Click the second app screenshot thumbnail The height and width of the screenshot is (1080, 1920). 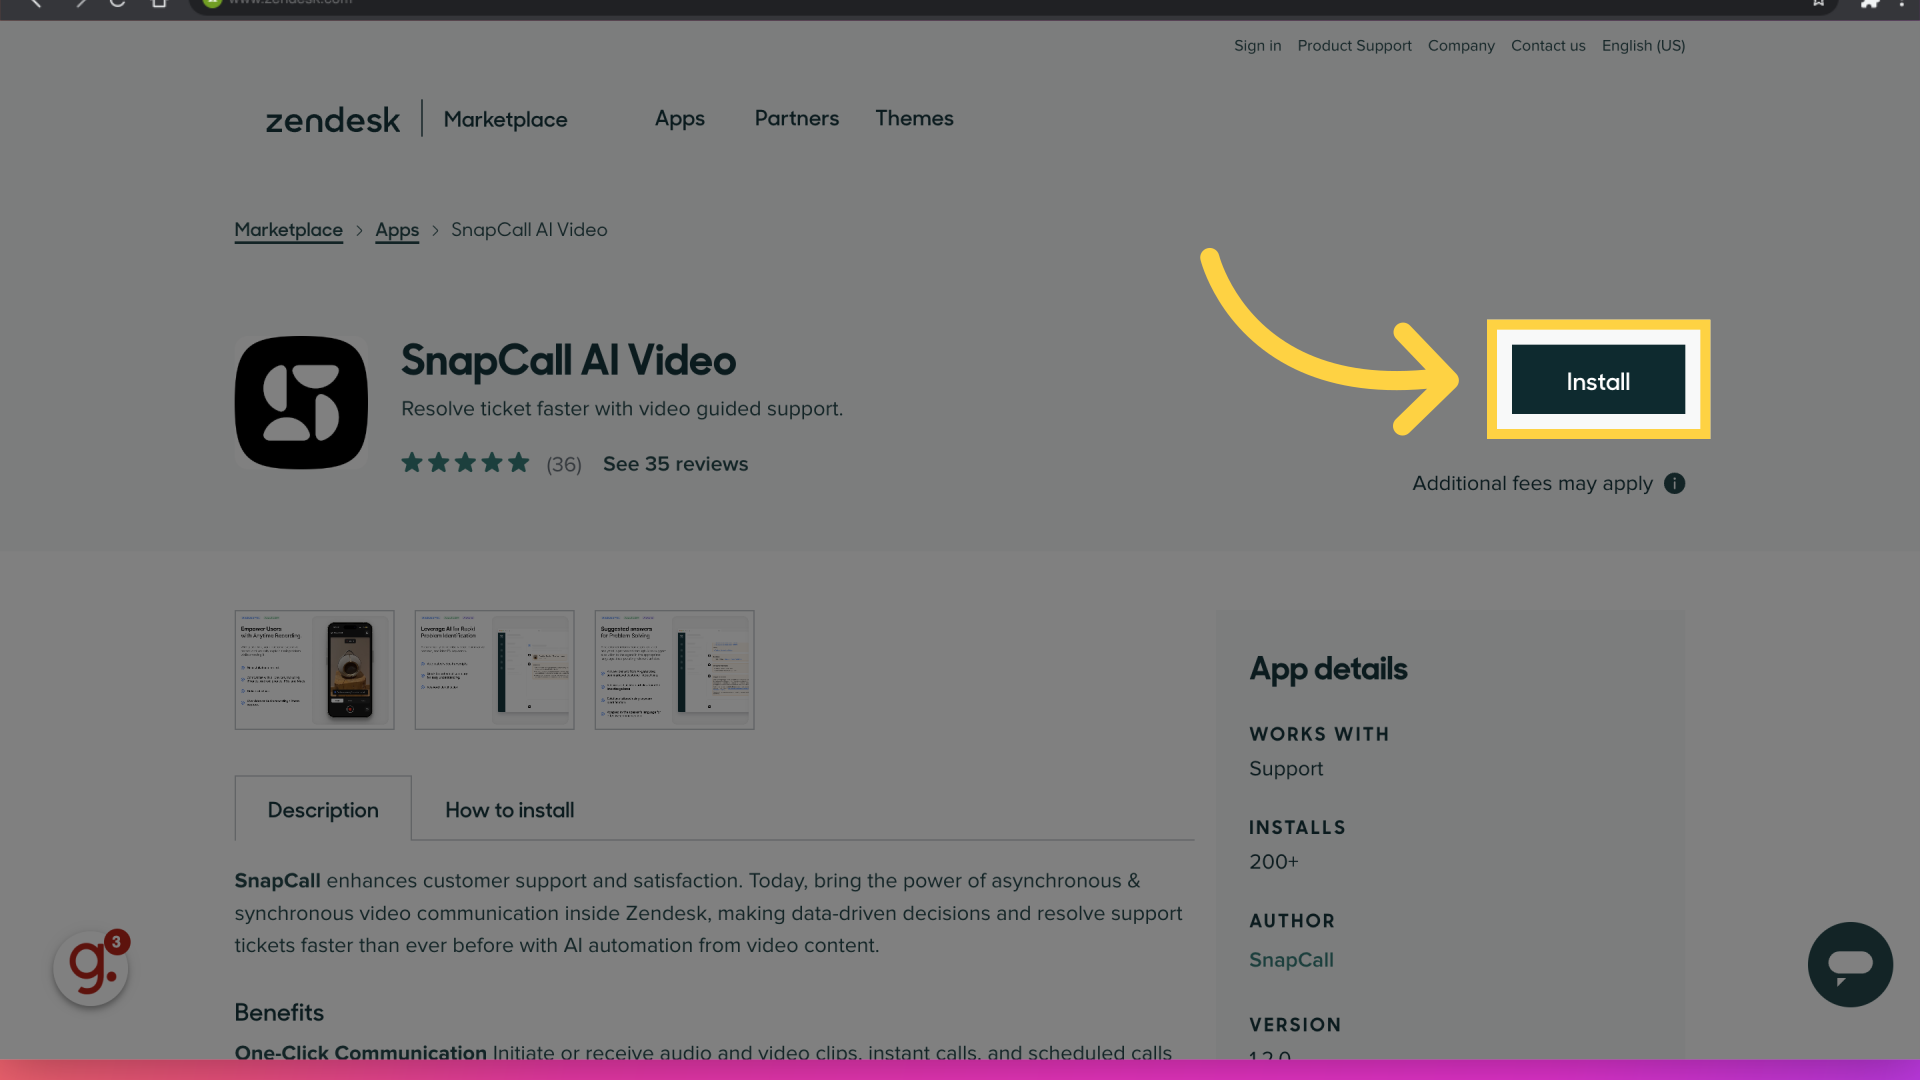pyautogui.click(x=495, y=669)
